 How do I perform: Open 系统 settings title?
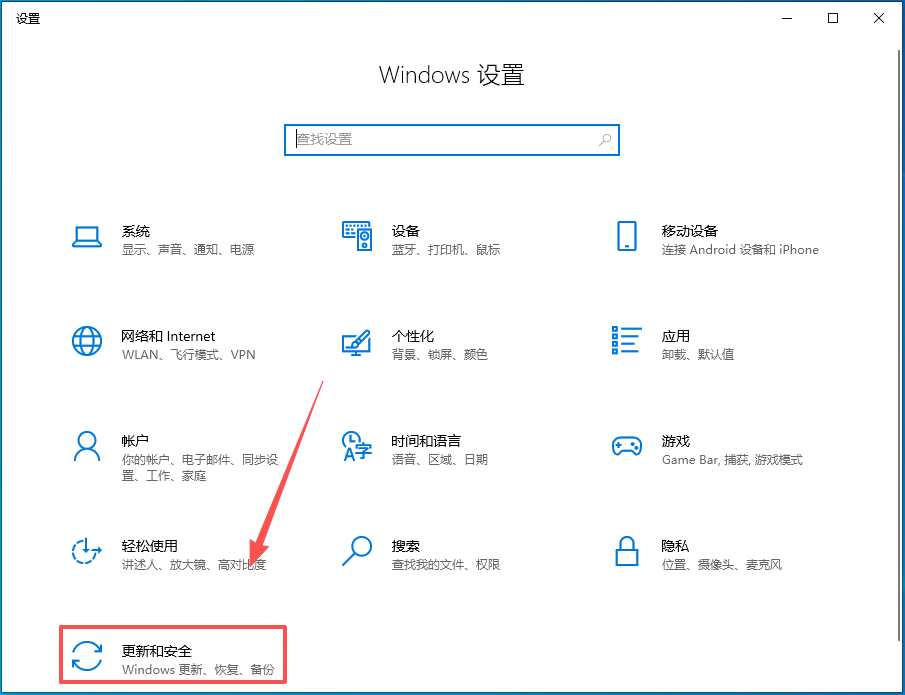pos(136,231)
